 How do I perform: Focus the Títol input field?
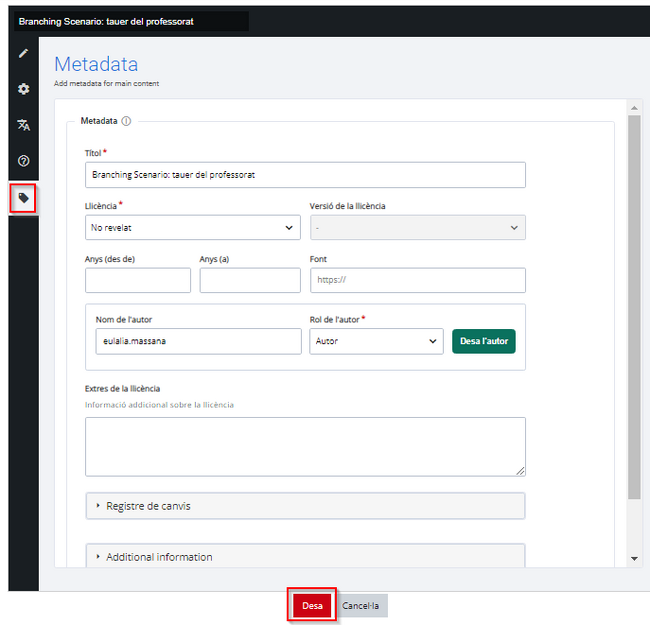click(306, 175)
